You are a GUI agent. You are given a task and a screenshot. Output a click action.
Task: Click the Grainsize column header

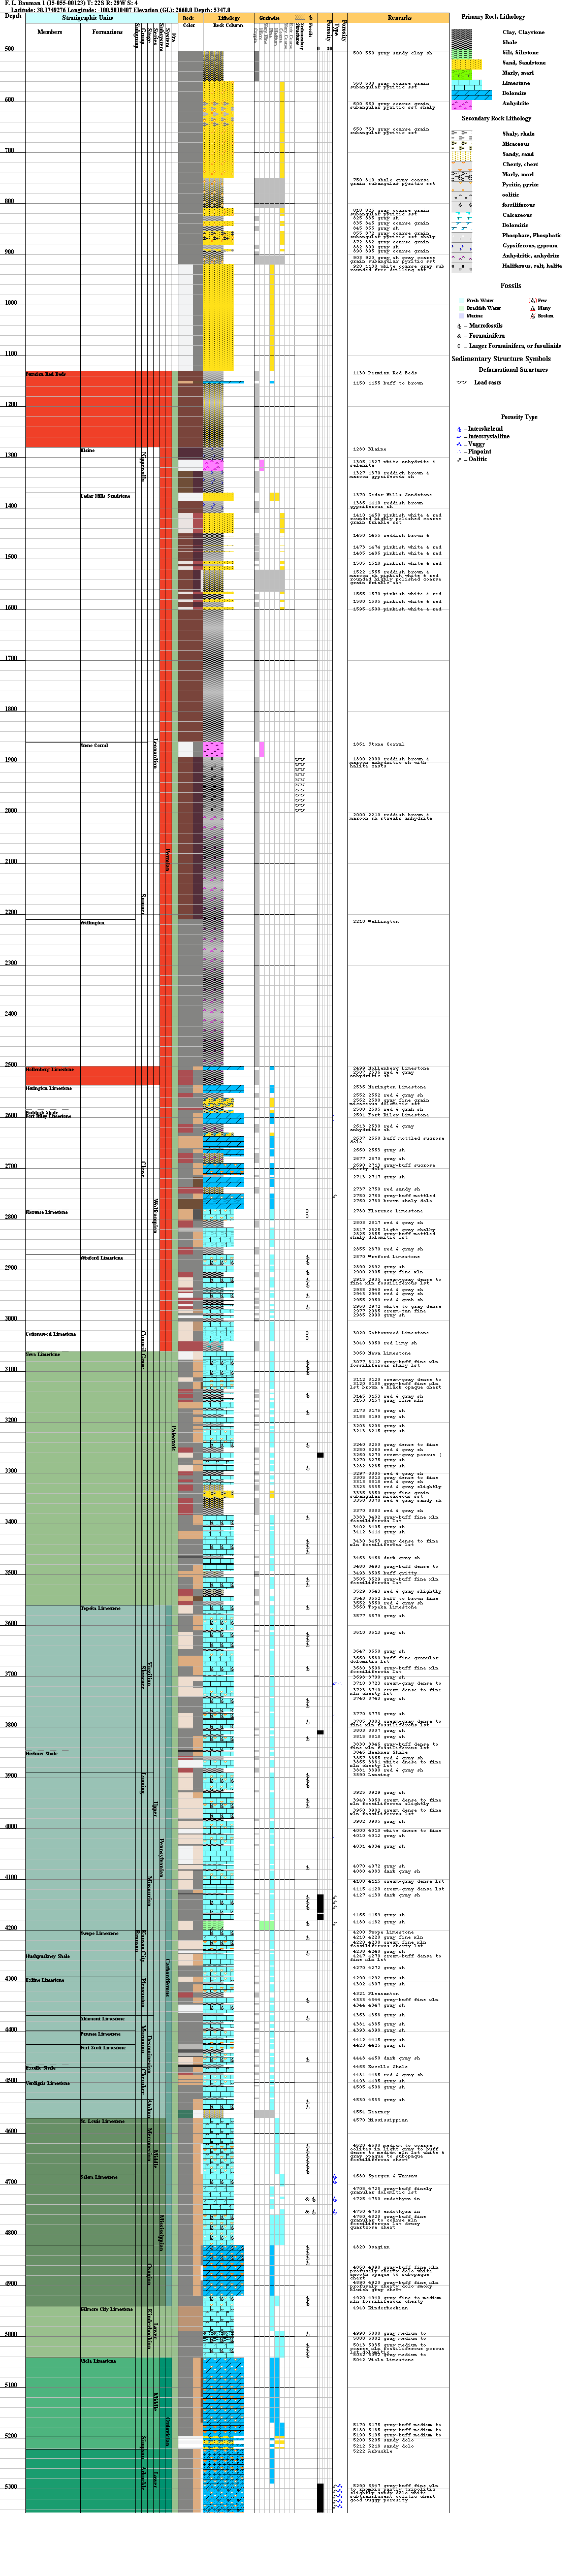pos(269,18)
